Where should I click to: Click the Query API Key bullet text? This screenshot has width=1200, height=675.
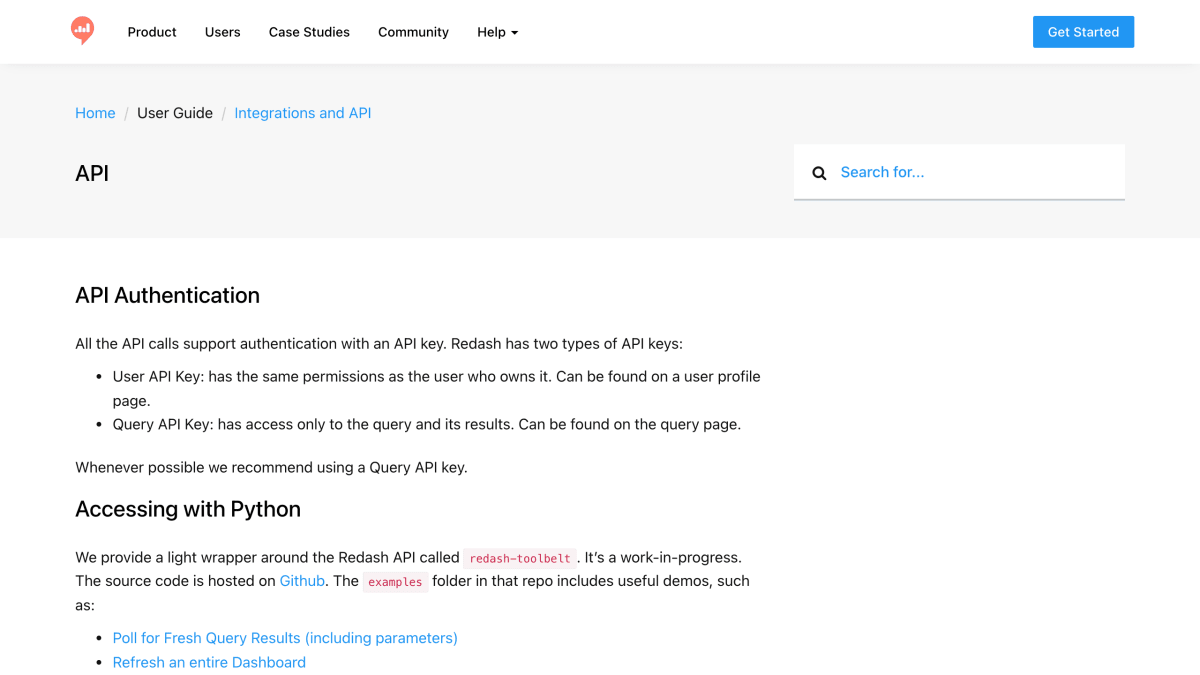[x=427, y=424]
